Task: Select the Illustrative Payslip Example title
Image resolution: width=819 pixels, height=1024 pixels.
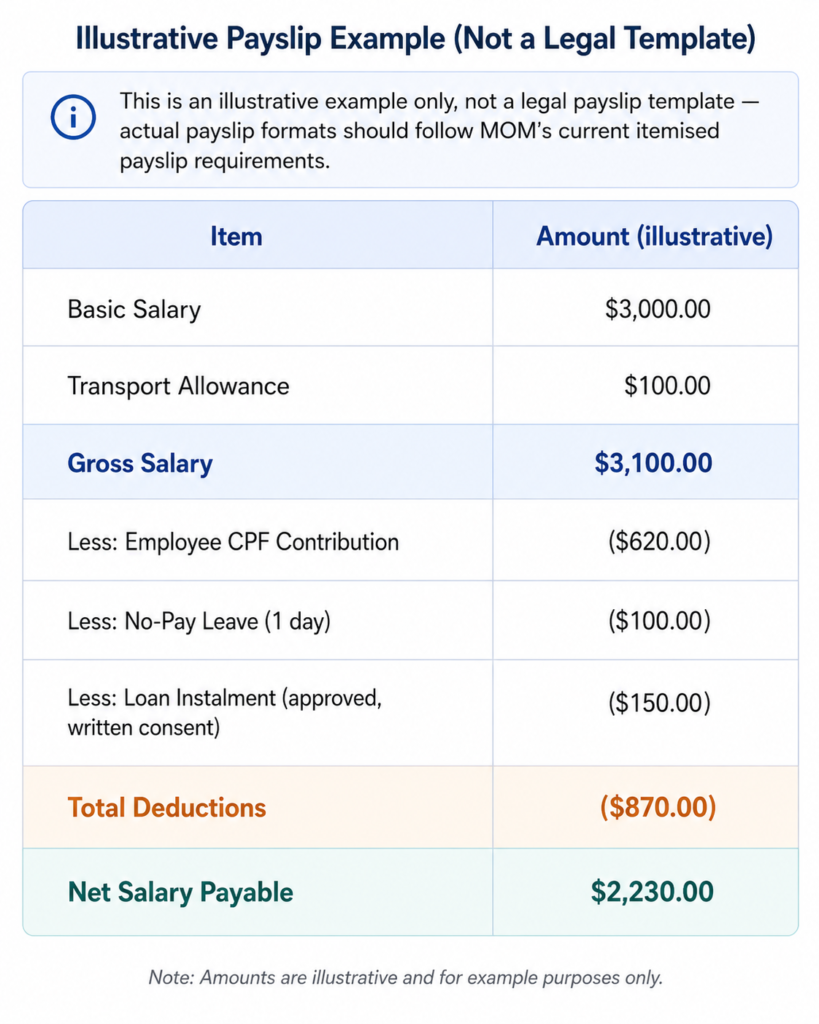Action: (x=416, y=38)
